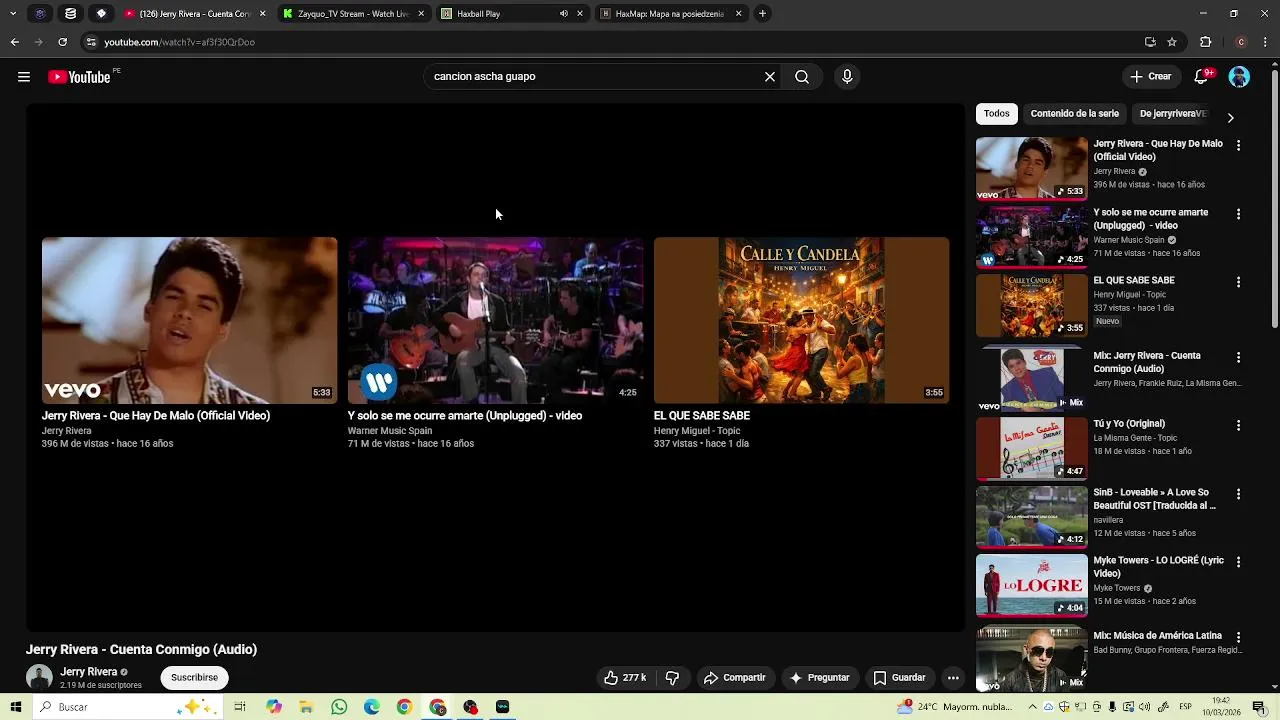View site information icon in address bar

pyautogui.click(x=91, y=42)
